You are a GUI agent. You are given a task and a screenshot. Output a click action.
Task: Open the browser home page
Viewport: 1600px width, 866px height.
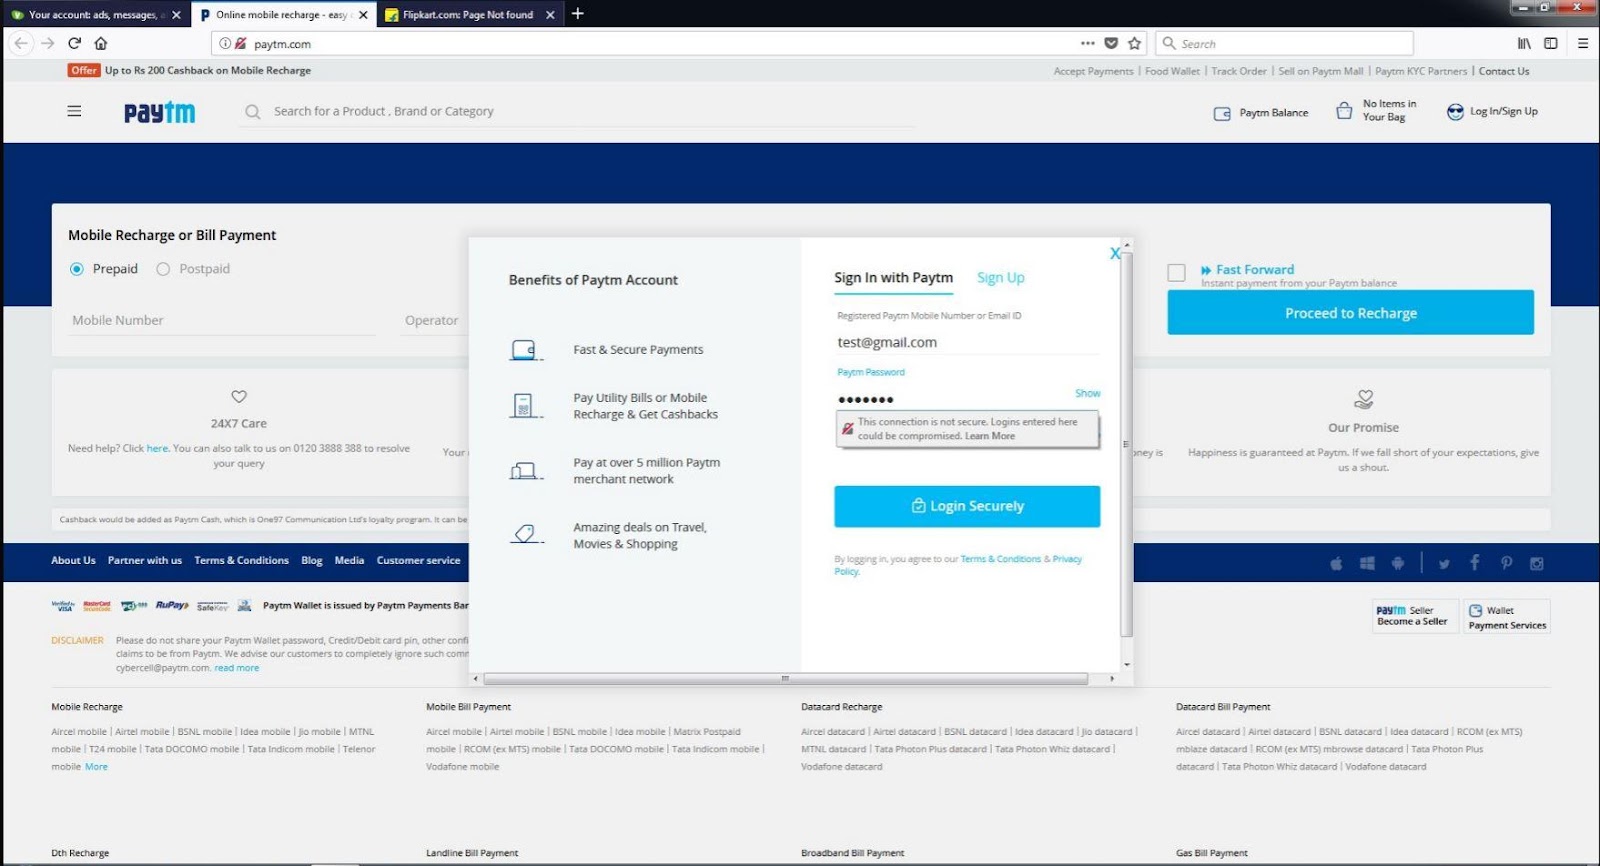point(101,43)
